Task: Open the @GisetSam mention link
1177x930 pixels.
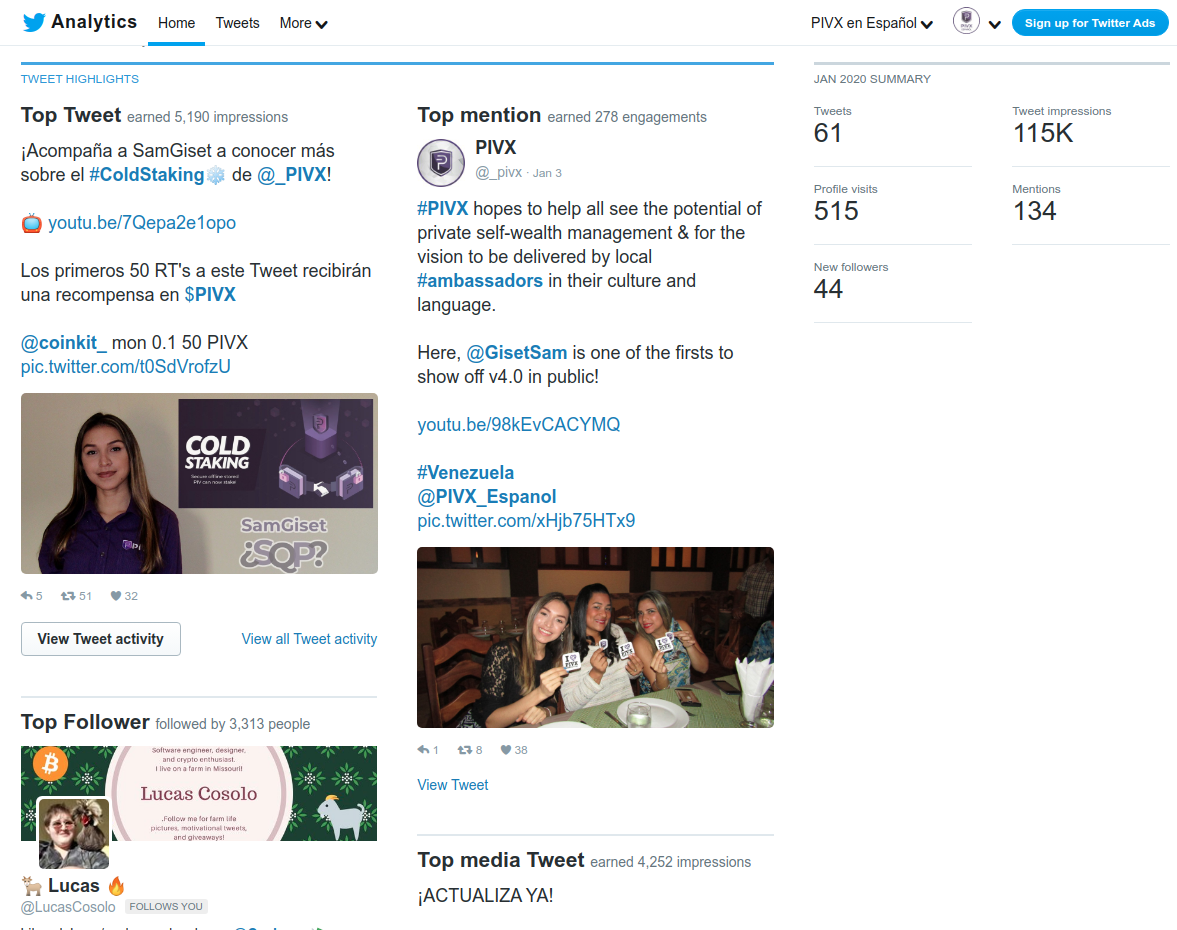Action: (516, 353)
